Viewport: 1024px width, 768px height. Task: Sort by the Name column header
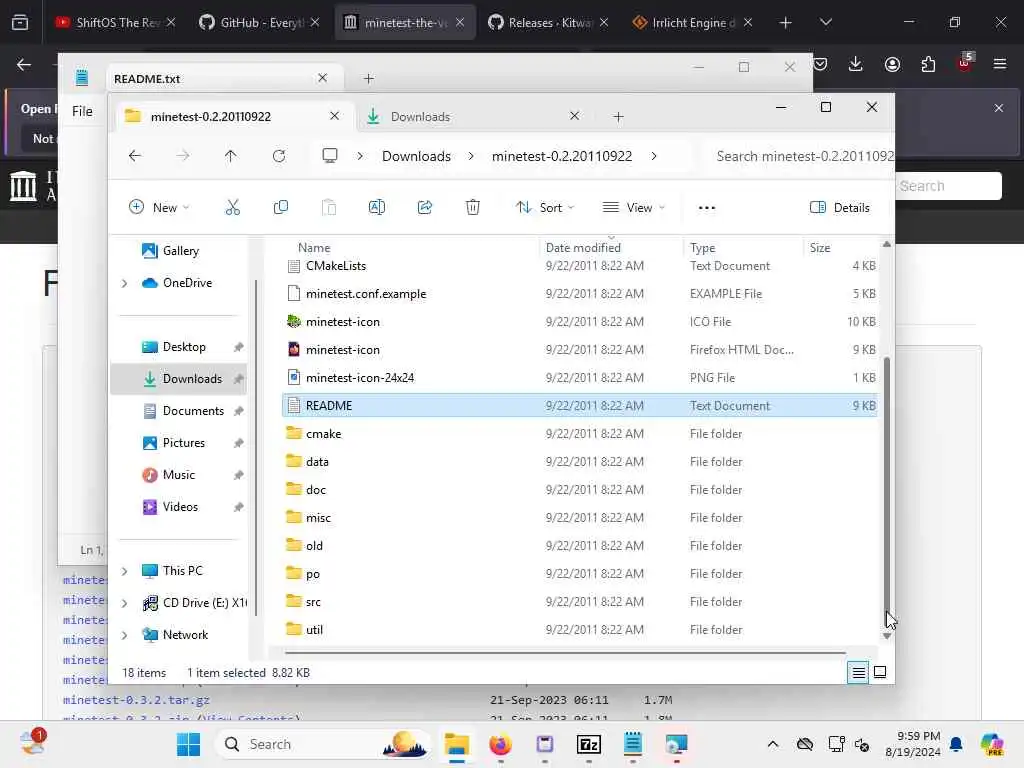pyautogui.click(x=313, y=248)
